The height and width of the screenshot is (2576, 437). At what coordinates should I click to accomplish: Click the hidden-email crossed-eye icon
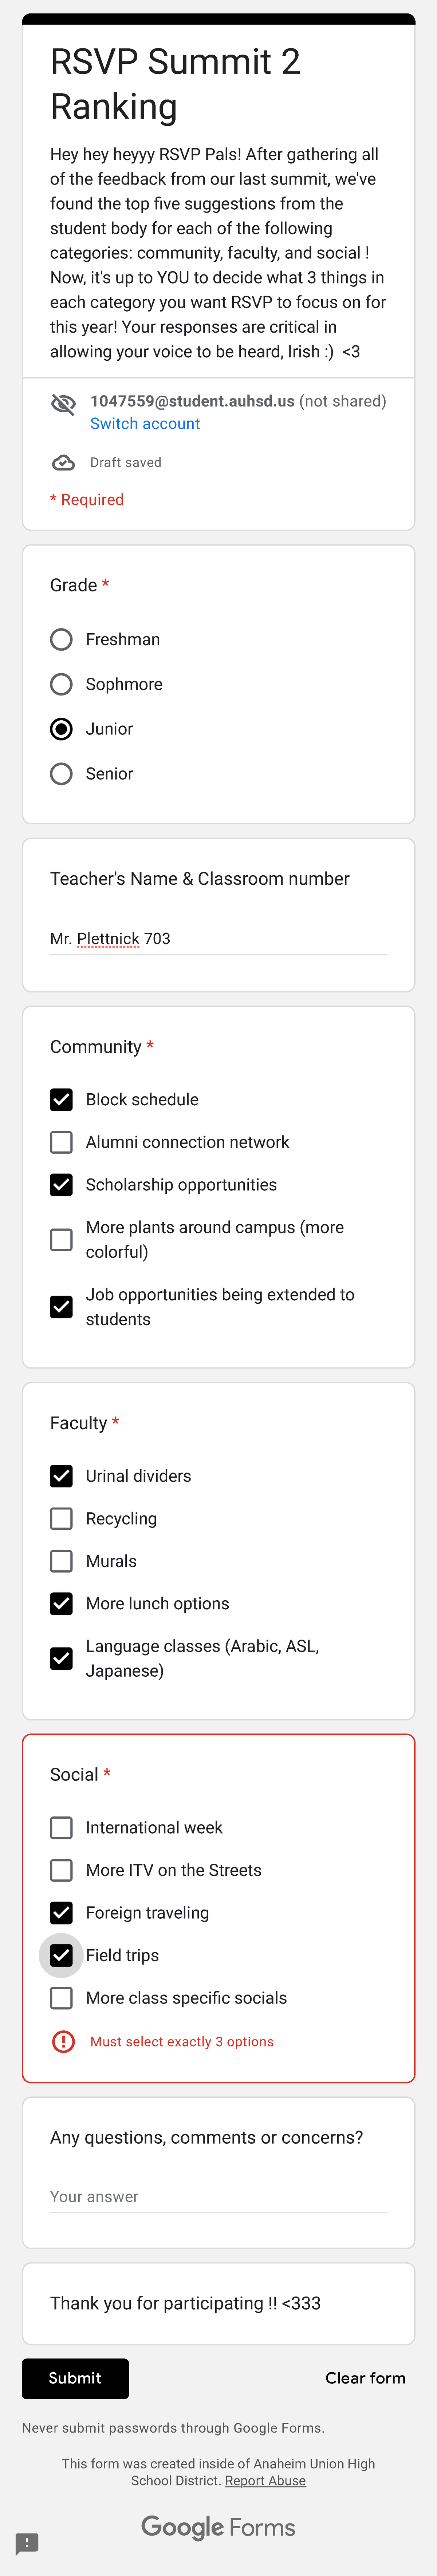click(x=63, y=404)
